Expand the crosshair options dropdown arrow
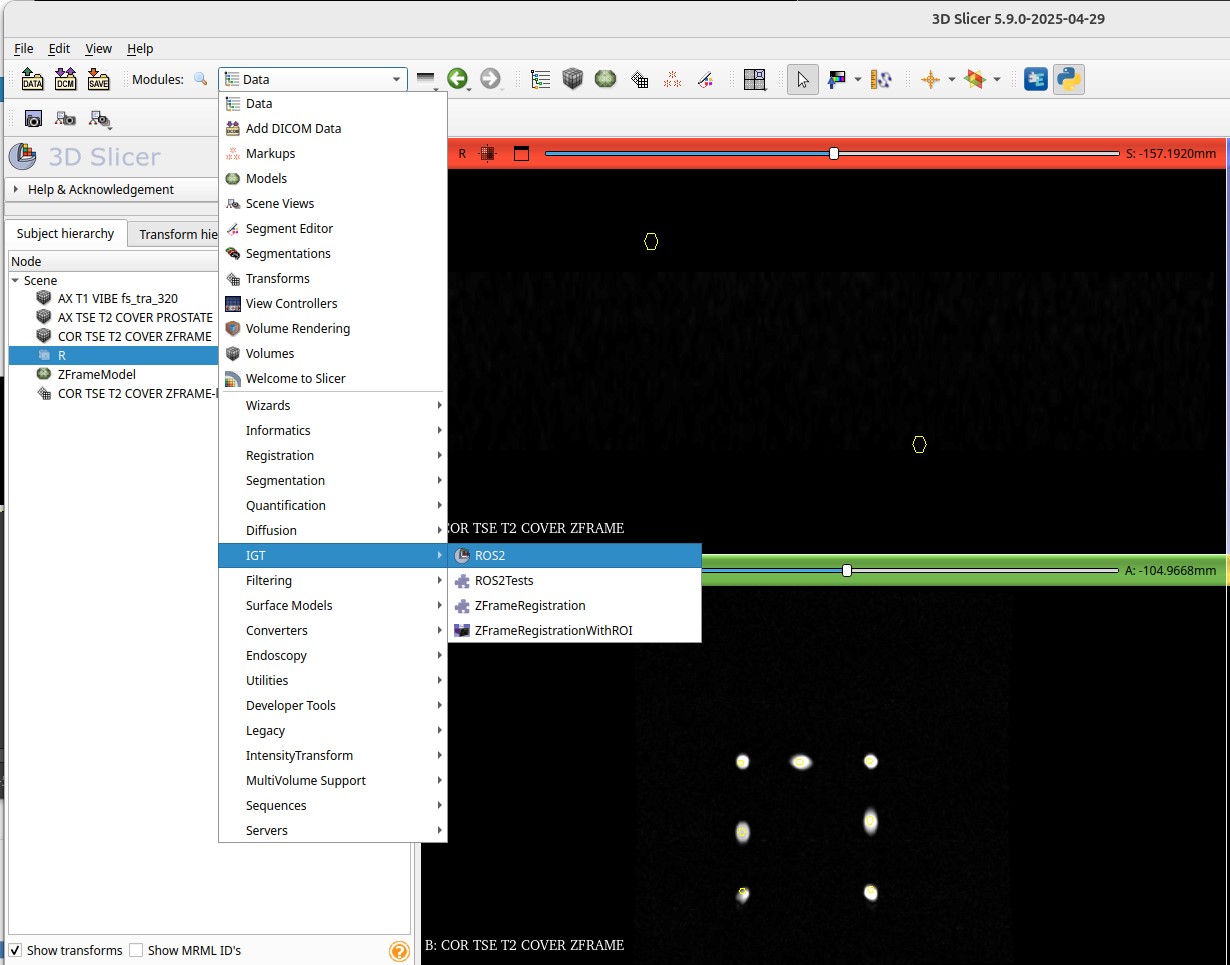The image size is (1230, 965). point(952,80)
